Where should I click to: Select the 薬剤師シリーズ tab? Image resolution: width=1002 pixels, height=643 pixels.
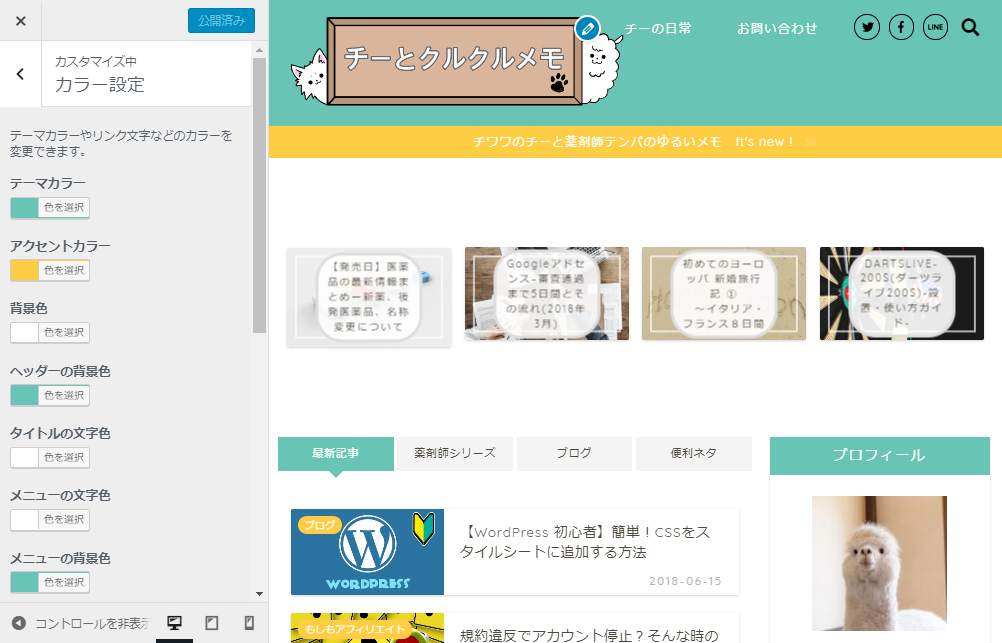pos(454,454)
